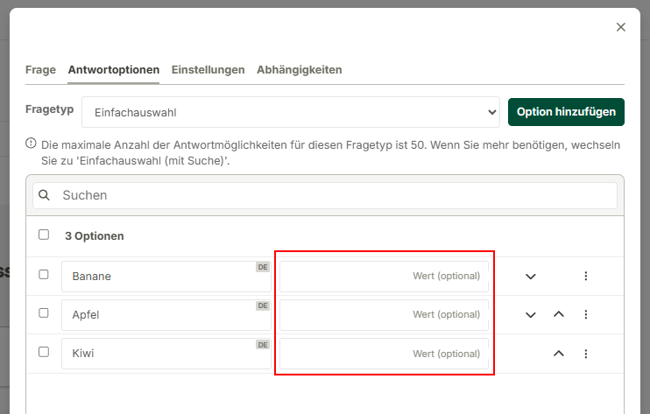Click the Apfel option text field
The image size is (650, 414).
pyautogui.click(x=166, y=315)
